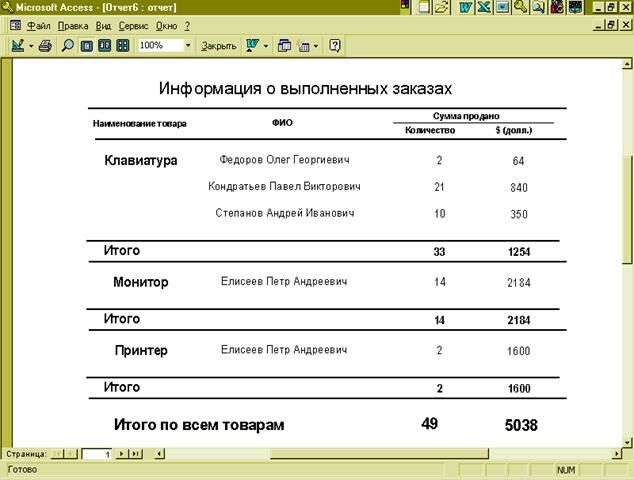Screen dimensions: 634x480
Task: Click the magnifier-document shortcut bar icon
Action: [538, 7]
